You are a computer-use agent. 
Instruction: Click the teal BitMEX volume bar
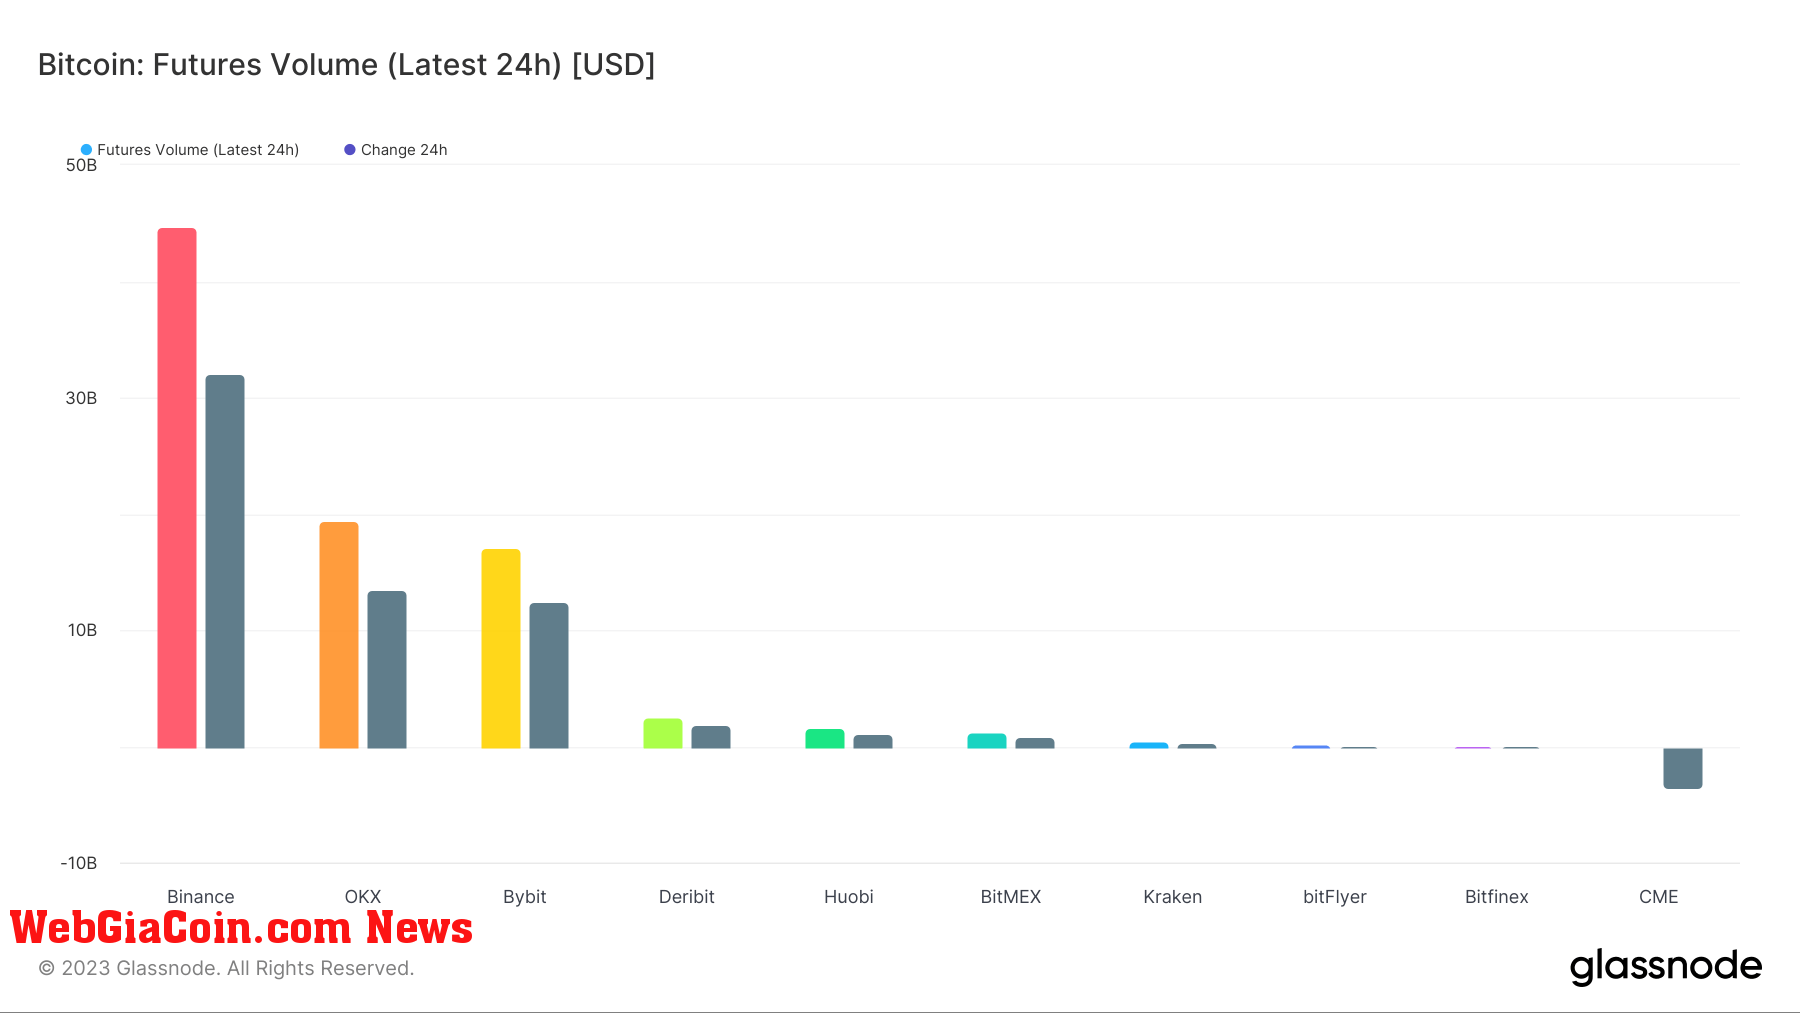point(987,741)
